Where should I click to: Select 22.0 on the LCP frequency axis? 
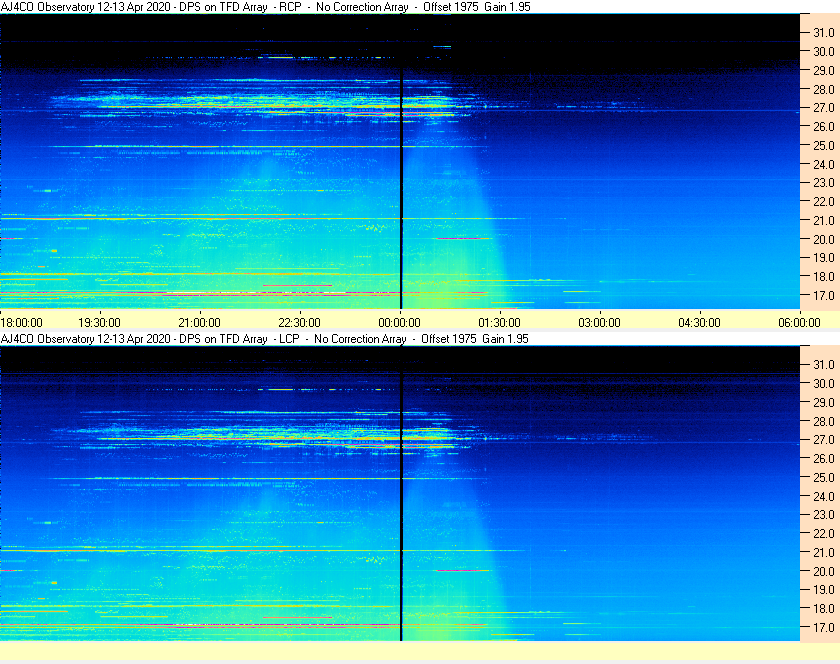pyautogui.click(x=824, y=533)
